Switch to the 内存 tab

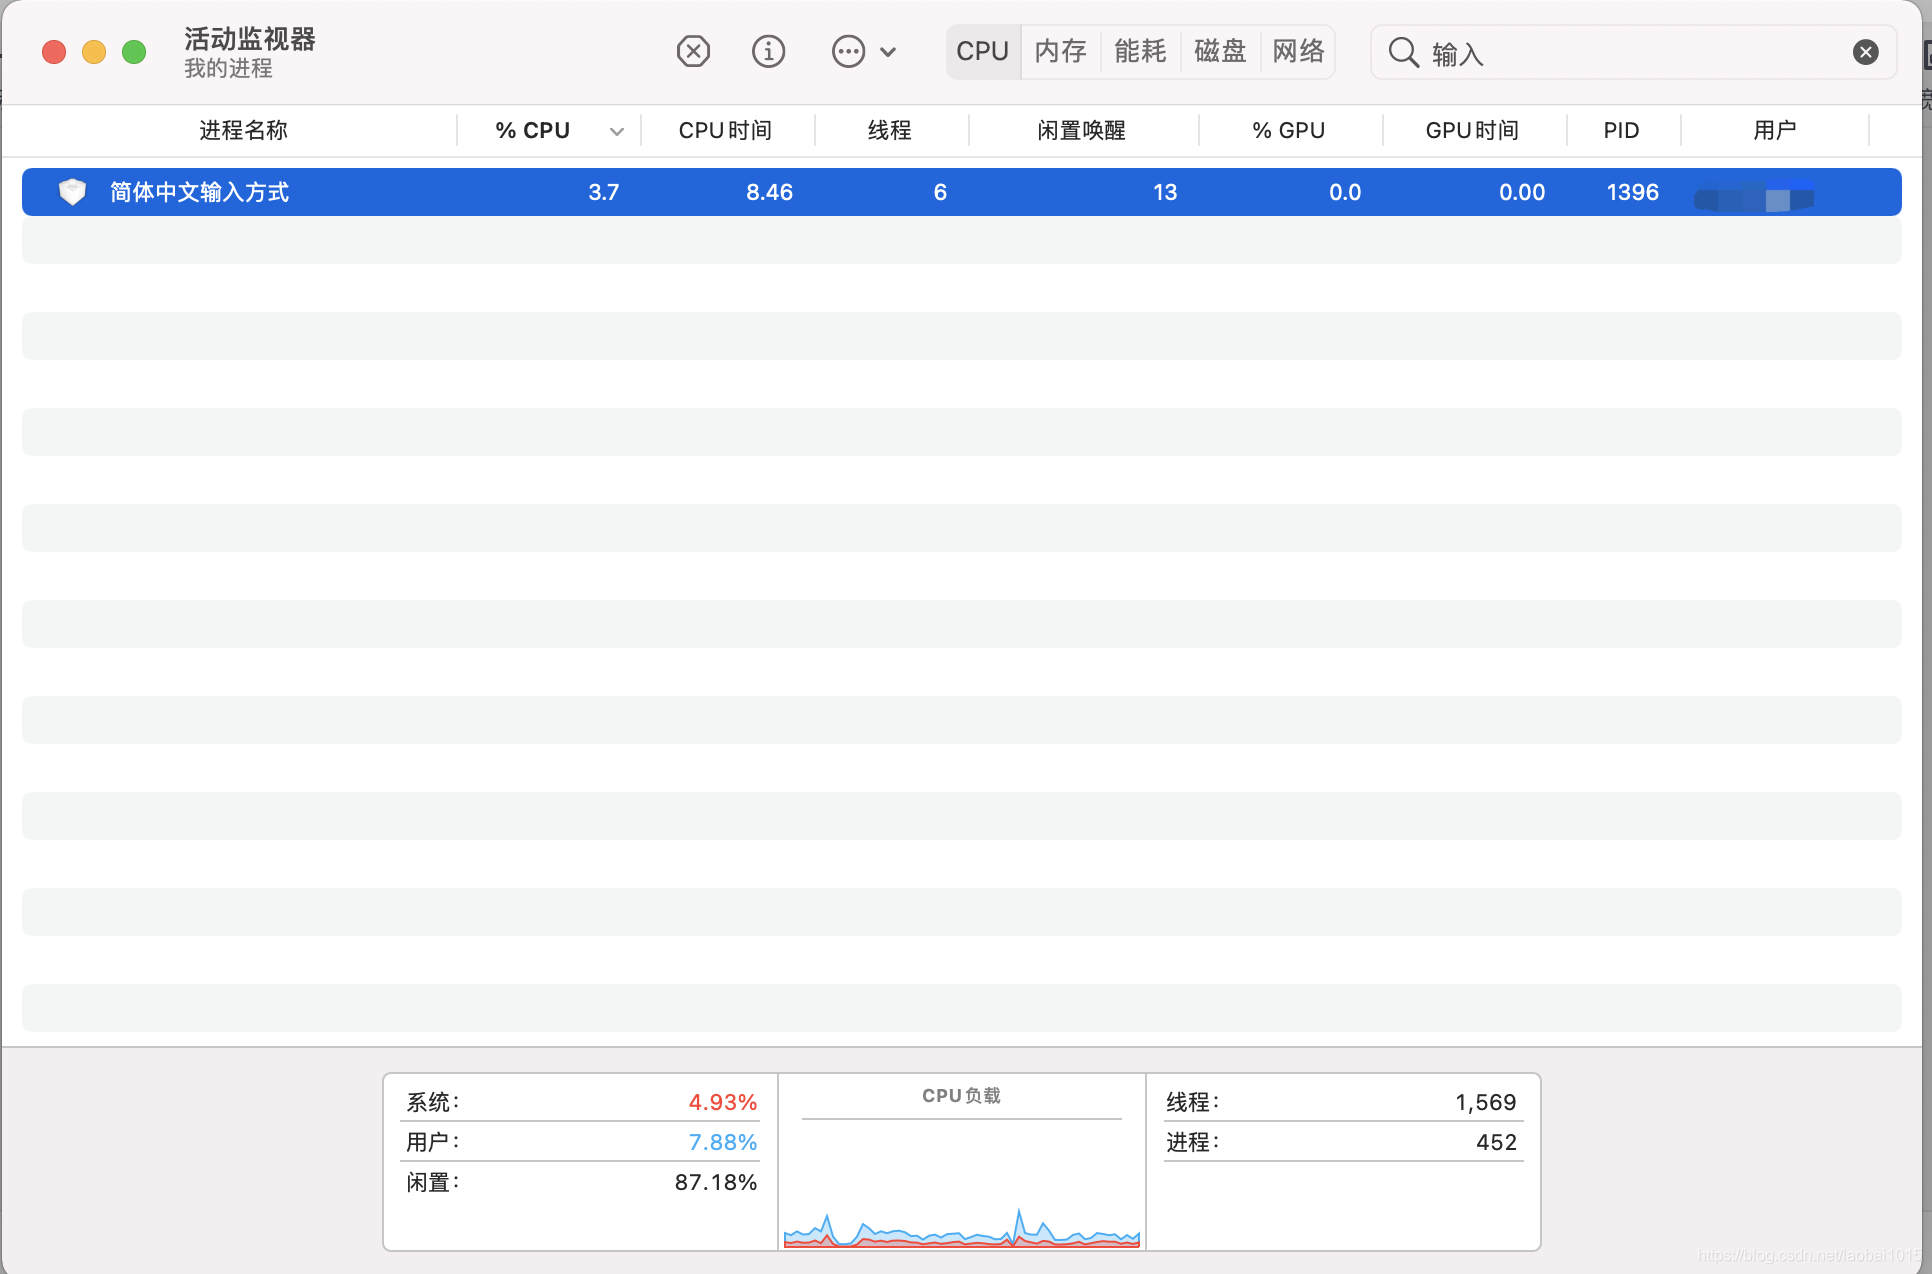(x=1060, y=51)
